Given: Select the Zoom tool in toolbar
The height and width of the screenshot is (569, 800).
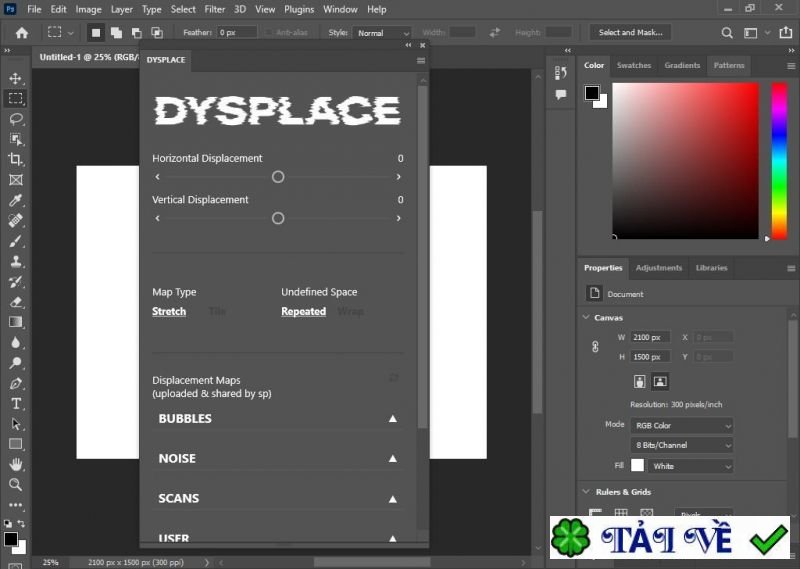Looking at the screenshot, I should (x=15, y=484).
